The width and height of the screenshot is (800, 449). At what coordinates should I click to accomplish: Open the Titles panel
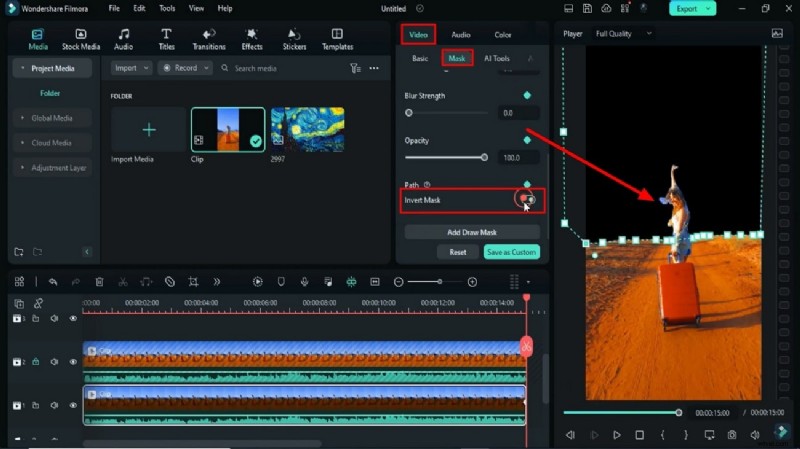click(166, 38)
